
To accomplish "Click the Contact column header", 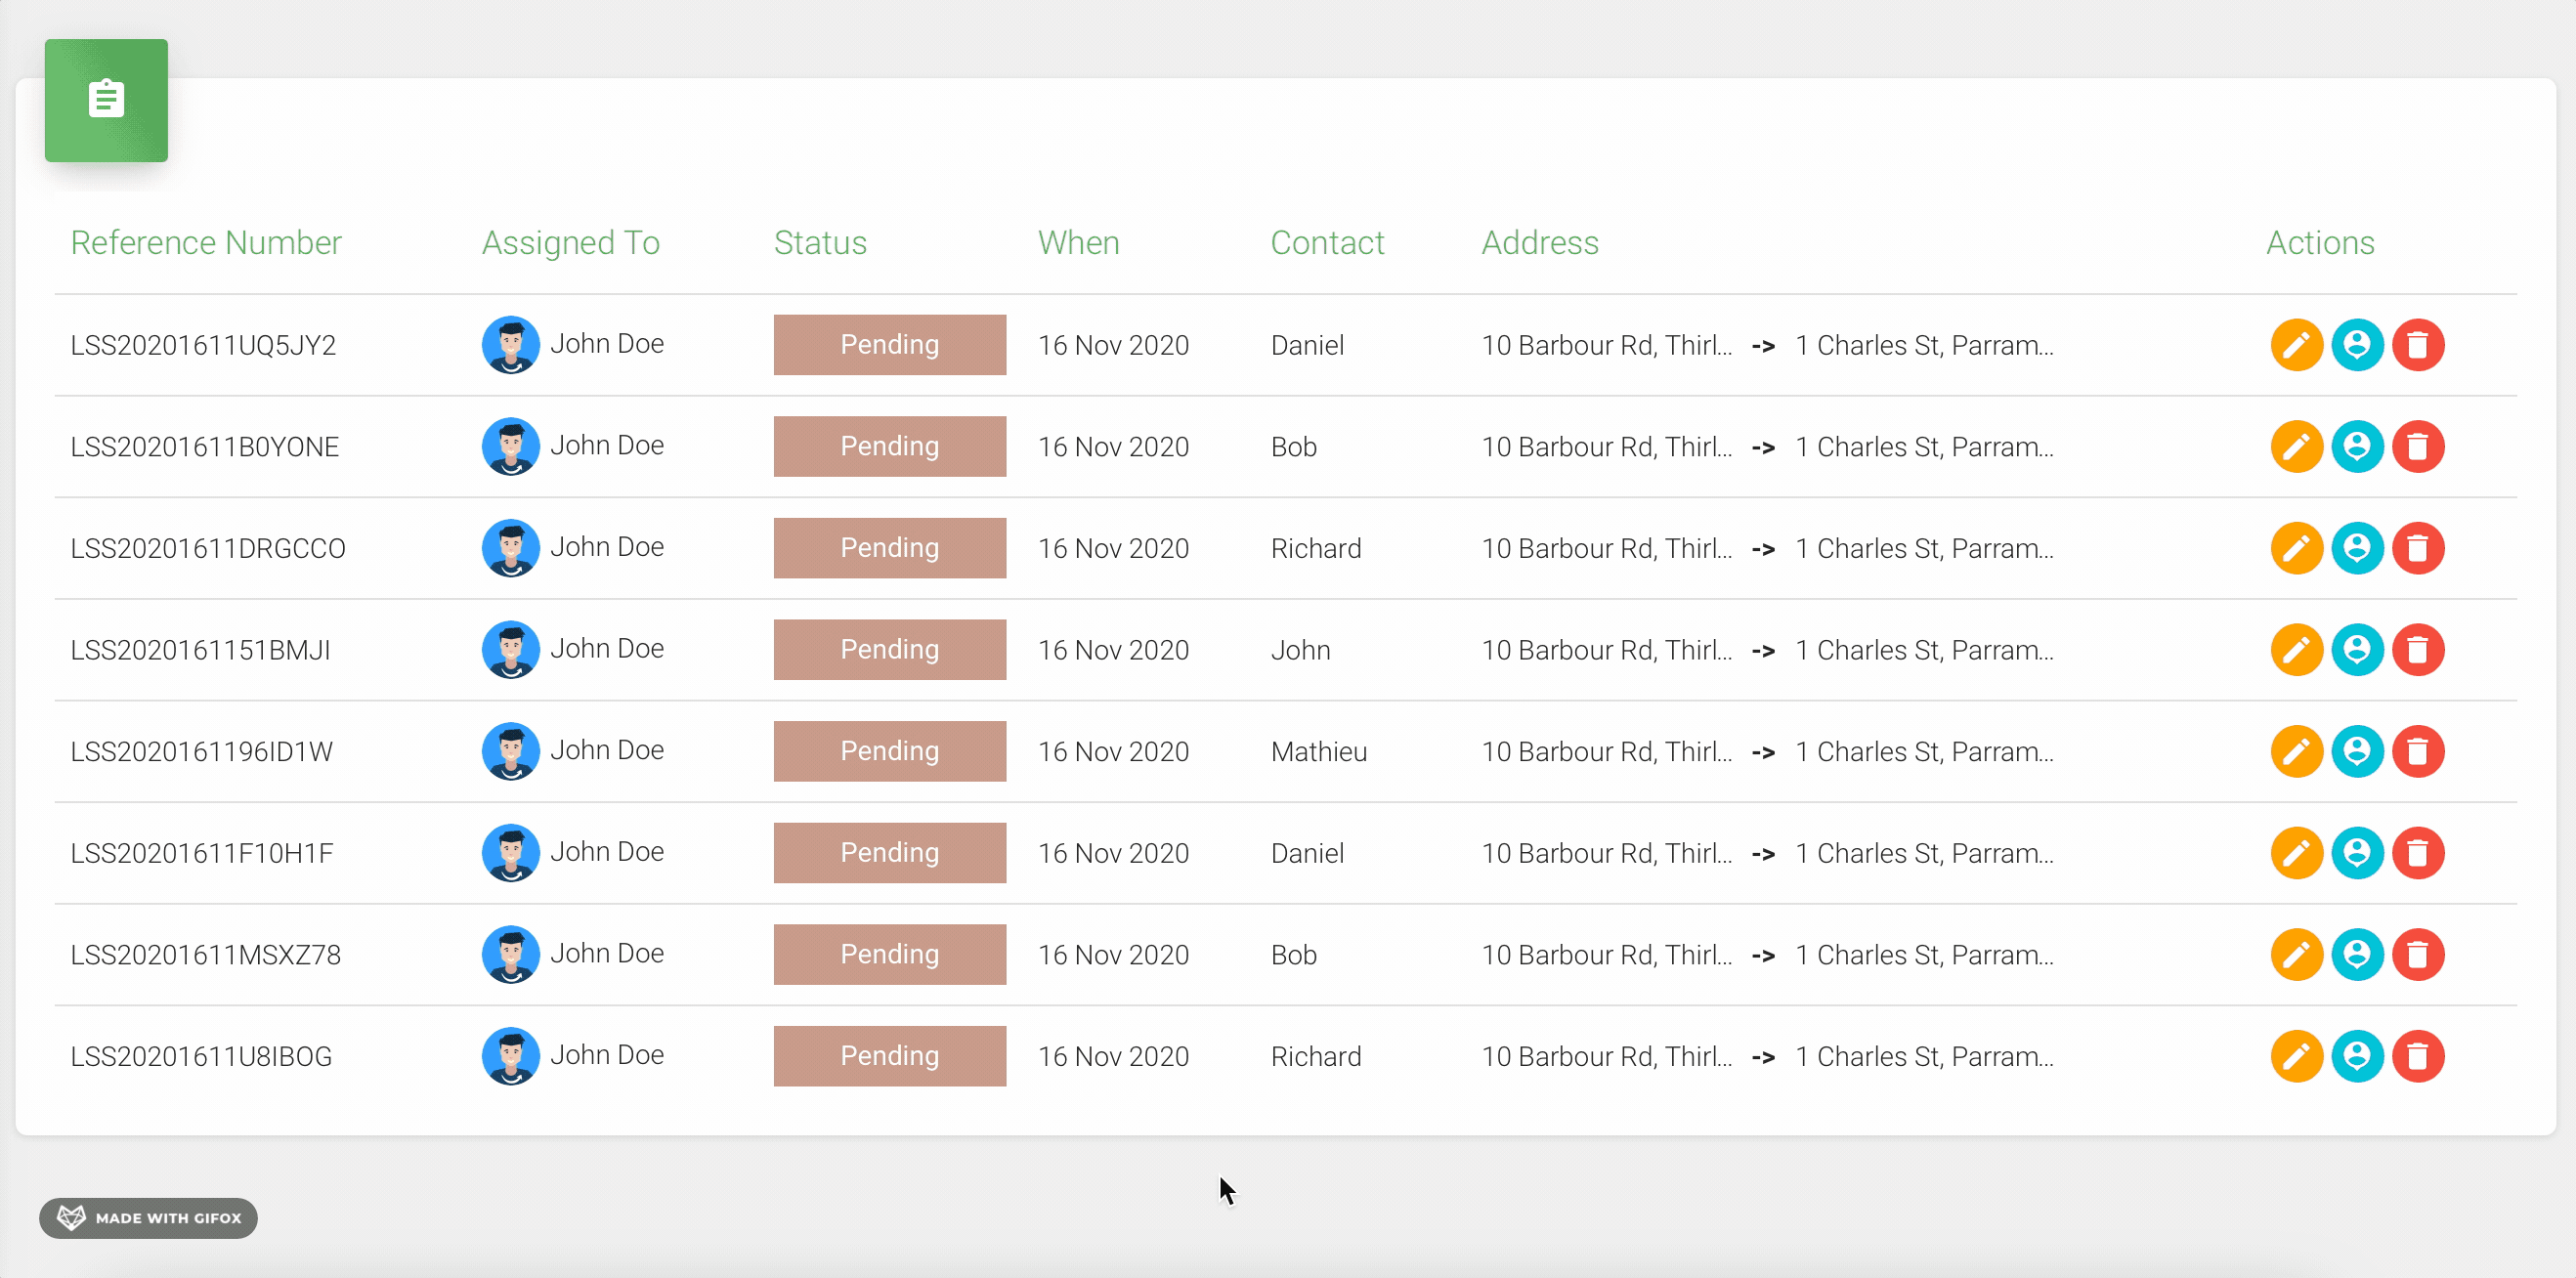I will pyautogui.click(x=1327, y=242).
